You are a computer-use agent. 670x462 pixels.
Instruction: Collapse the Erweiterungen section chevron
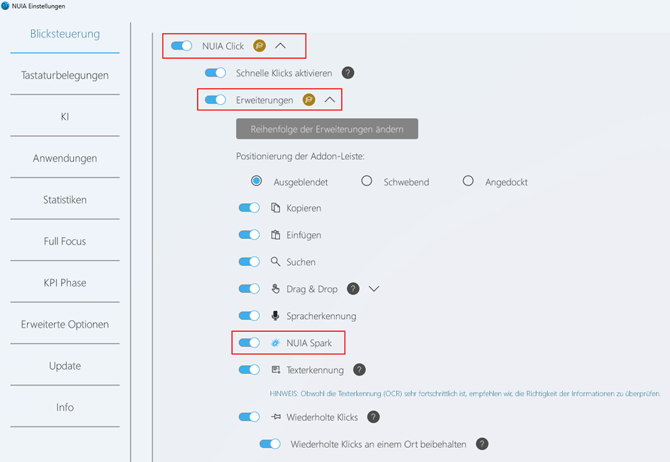(330, 100)
